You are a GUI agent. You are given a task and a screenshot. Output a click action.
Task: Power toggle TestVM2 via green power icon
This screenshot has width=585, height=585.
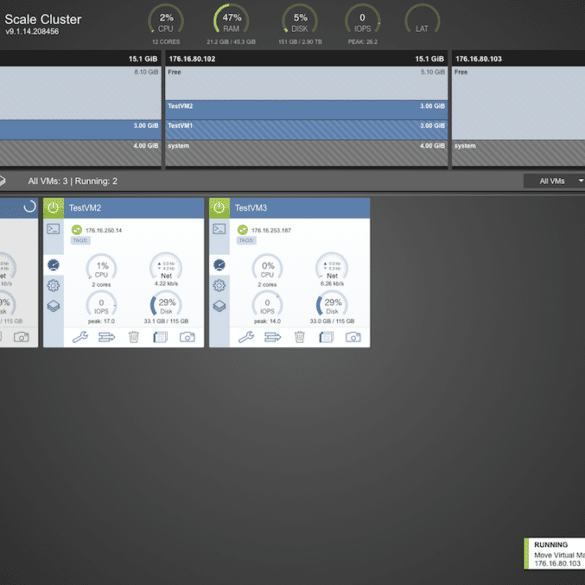coord(53,208)
